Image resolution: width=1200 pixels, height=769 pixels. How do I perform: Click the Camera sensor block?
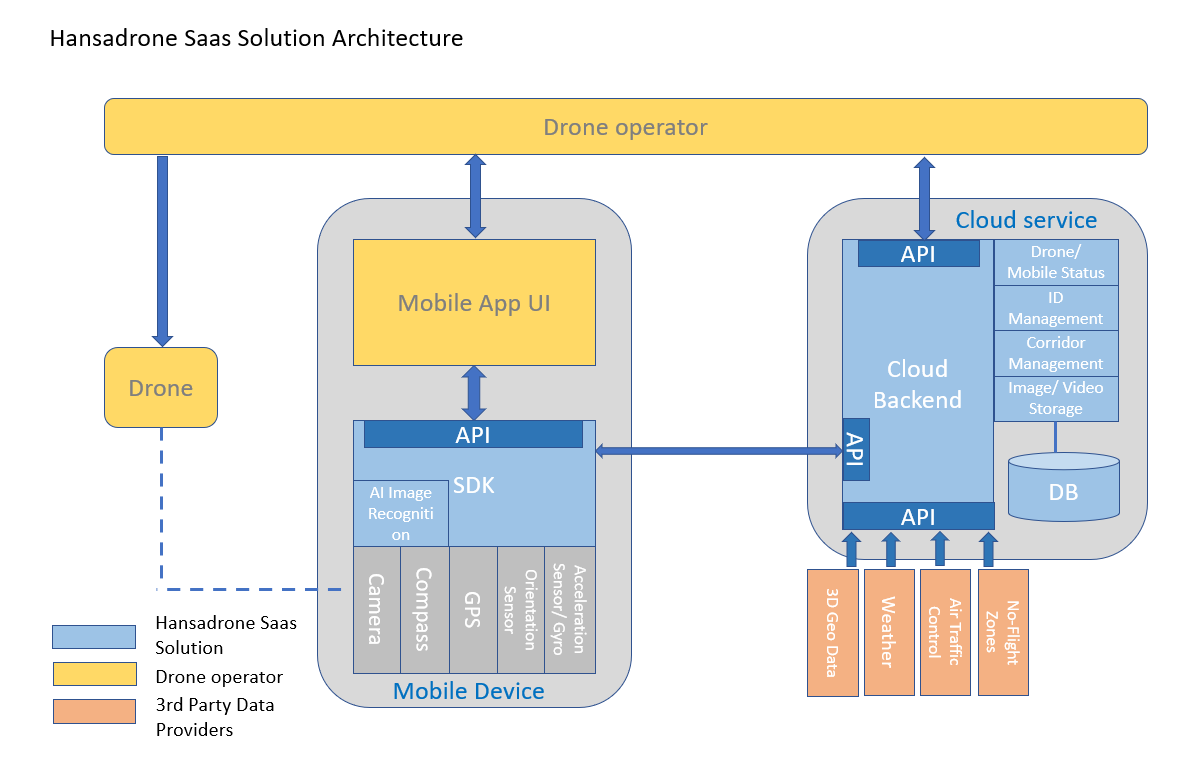(376, 610)
